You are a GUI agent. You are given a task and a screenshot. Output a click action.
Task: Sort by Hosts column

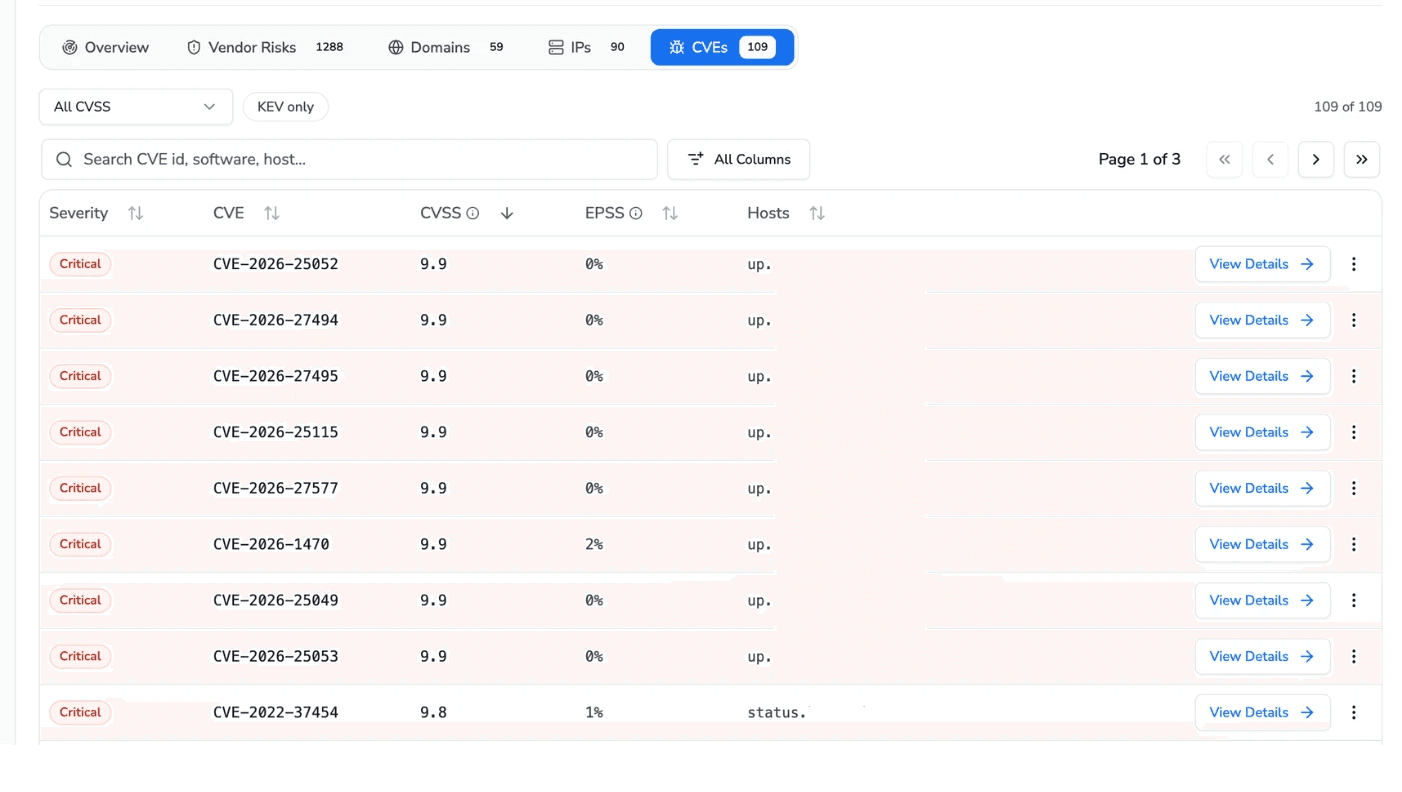point(817,213)
